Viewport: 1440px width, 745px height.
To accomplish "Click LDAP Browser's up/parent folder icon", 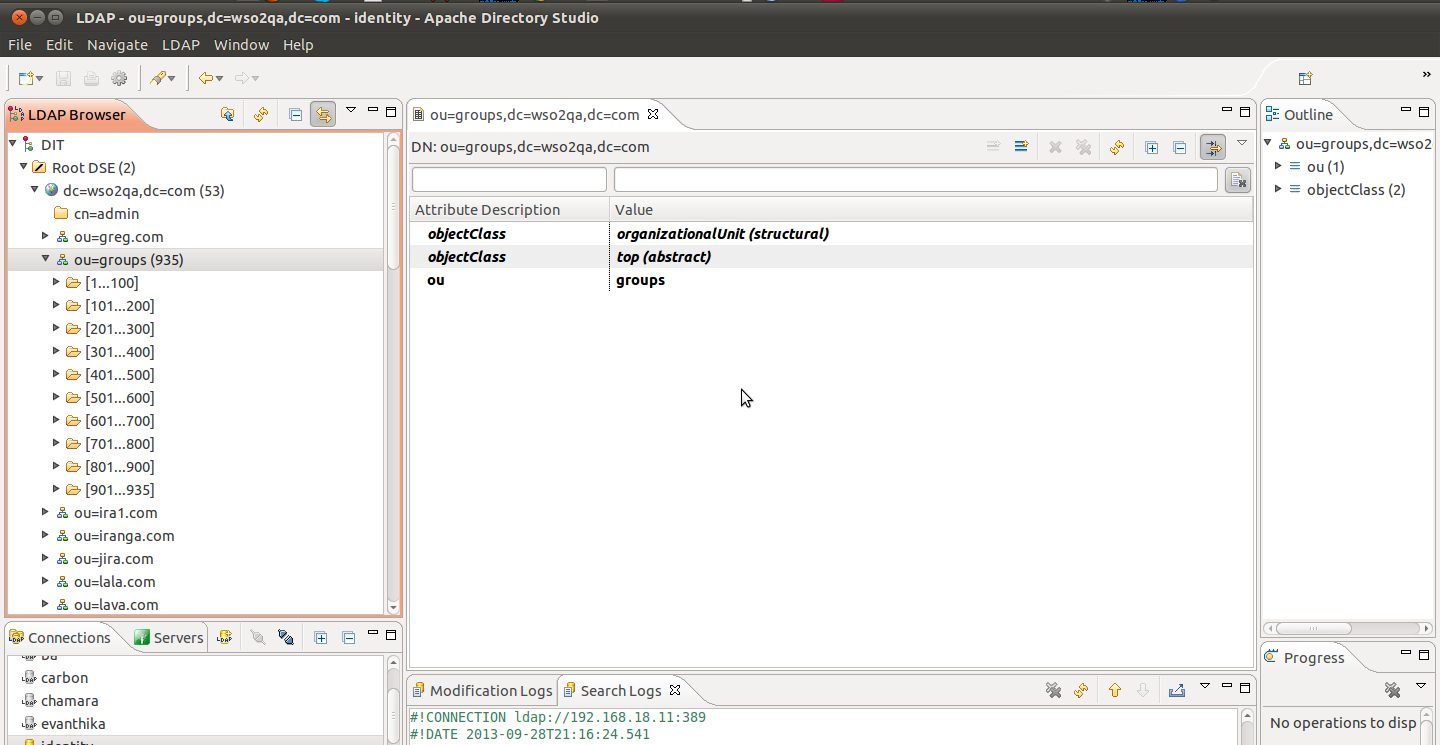I will tap(228, 115).
